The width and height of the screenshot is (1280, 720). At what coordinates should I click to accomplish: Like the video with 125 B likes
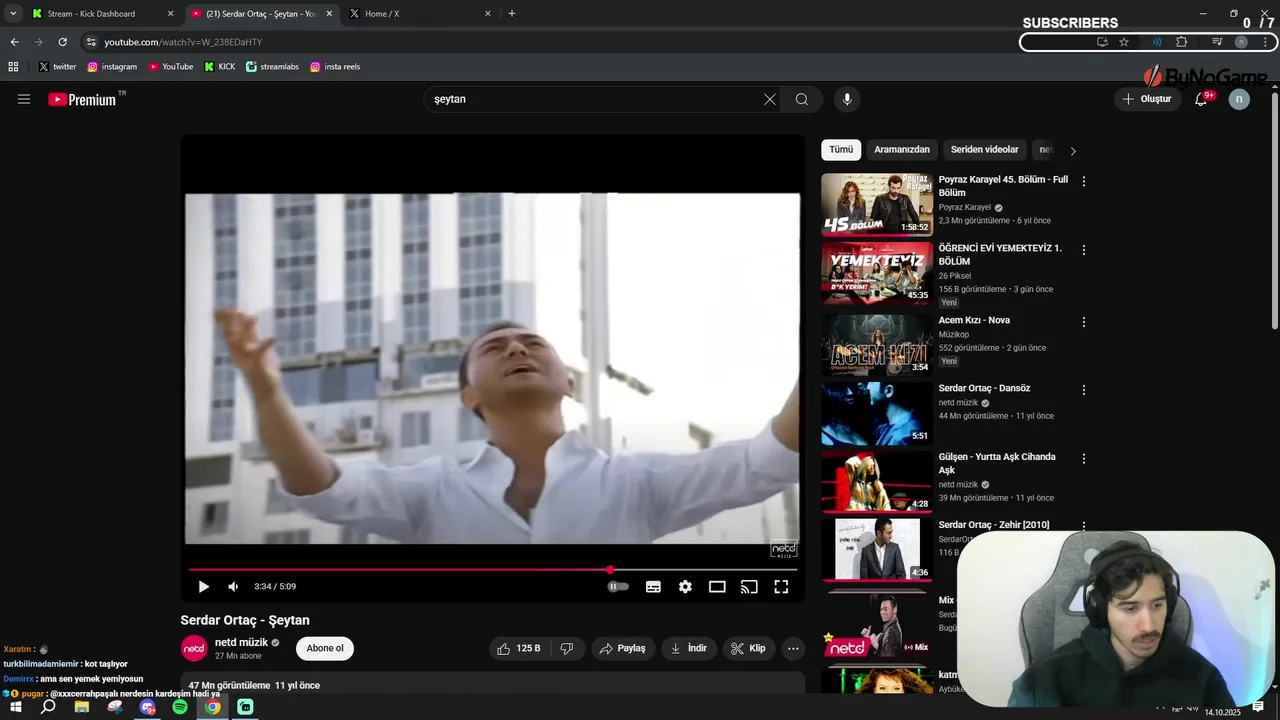[x=520, y=648]
